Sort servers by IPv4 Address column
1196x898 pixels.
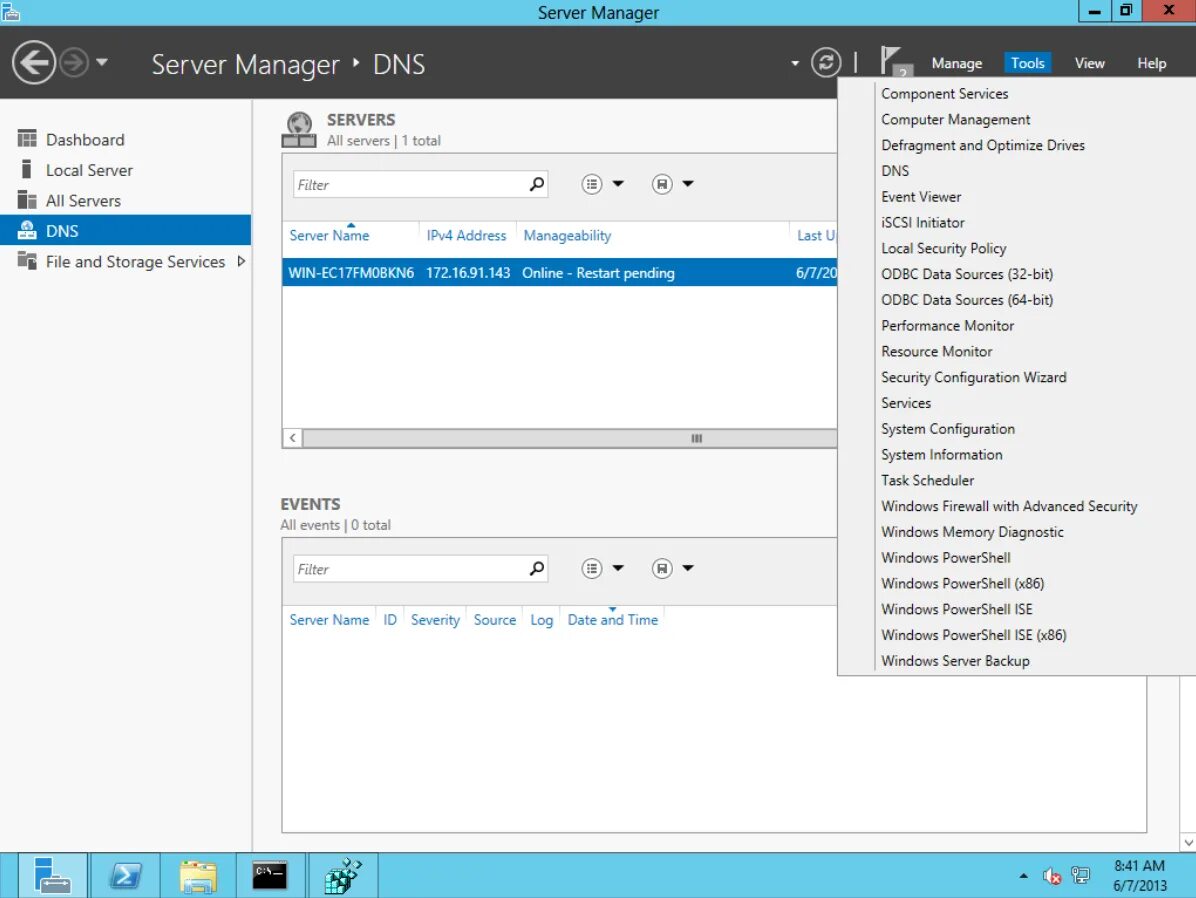[466, 236]
